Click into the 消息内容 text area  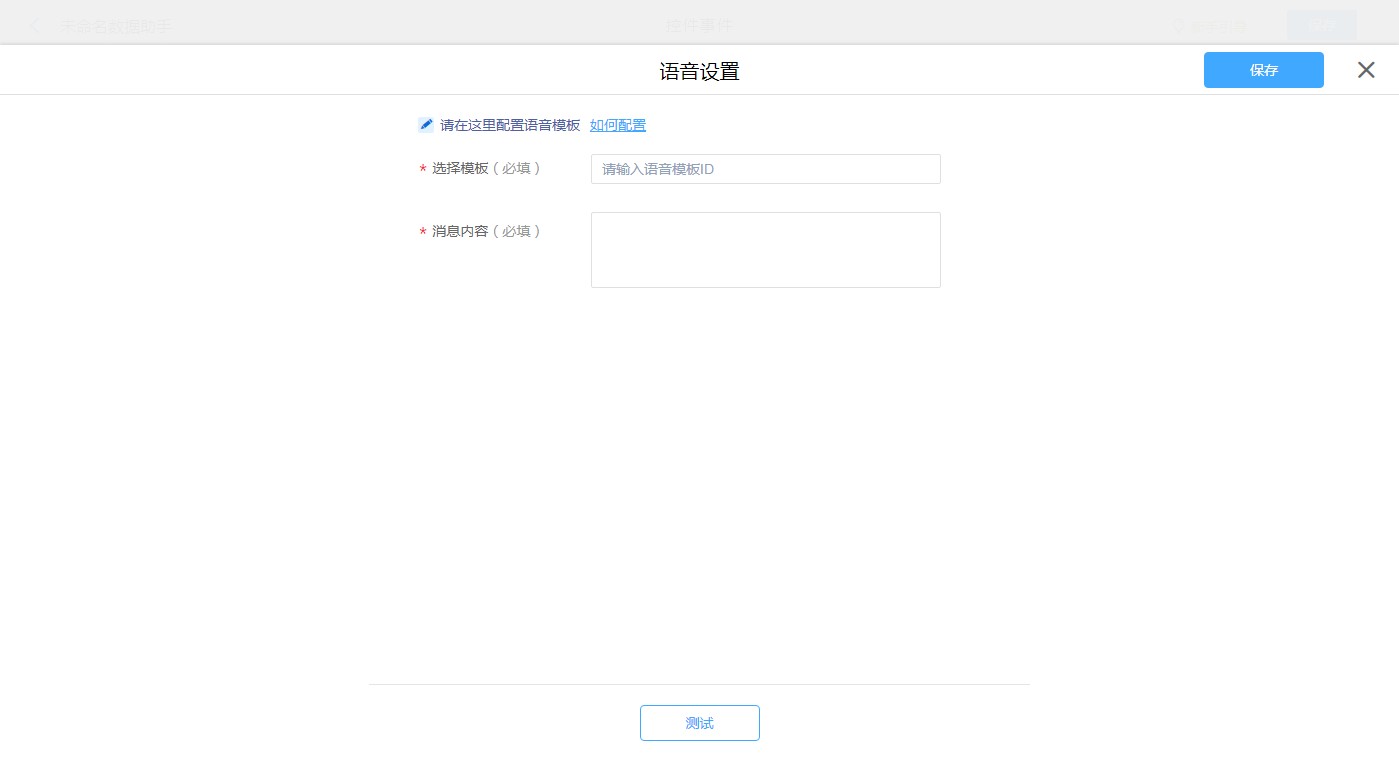click(x=765, y=250)
